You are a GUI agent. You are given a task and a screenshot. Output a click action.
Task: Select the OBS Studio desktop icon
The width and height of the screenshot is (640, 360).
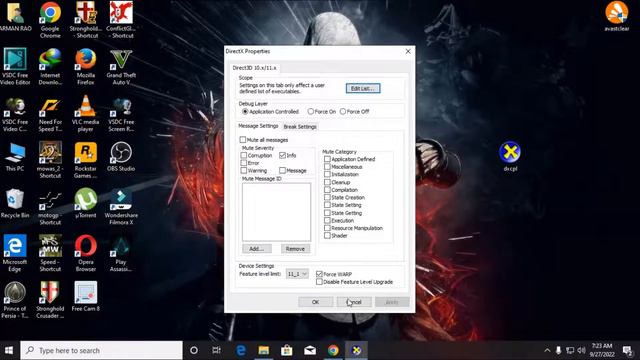[121, 157]
